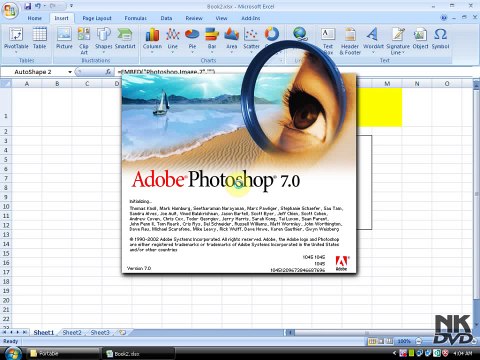Switch to the Home ribbon tab
Screen dimensions: 480x360
pyautogui.click(x=35, y=18)
